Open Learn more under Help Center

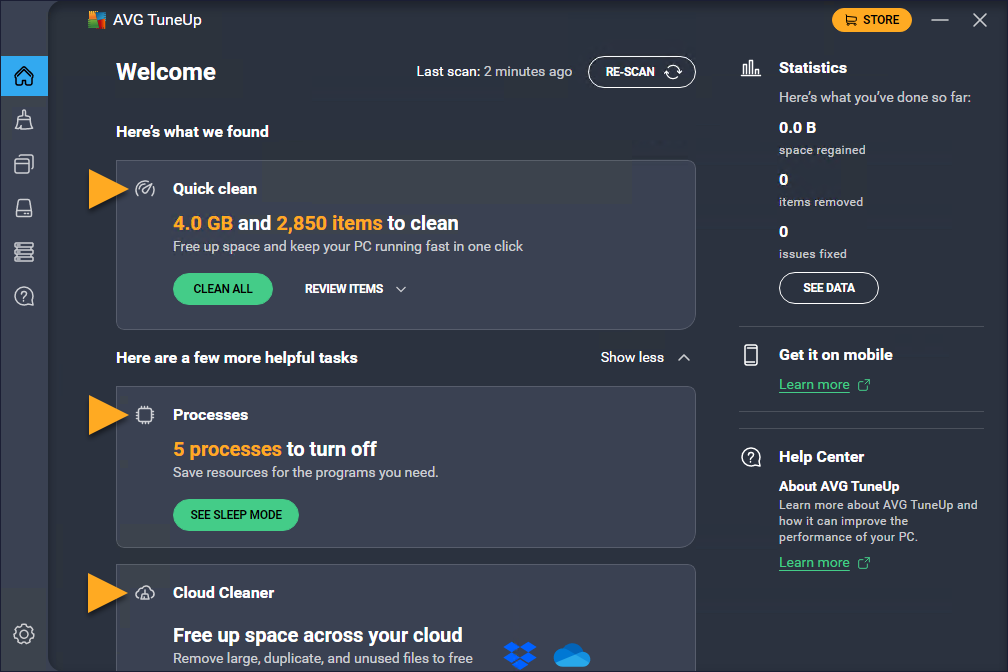[814, 563]
